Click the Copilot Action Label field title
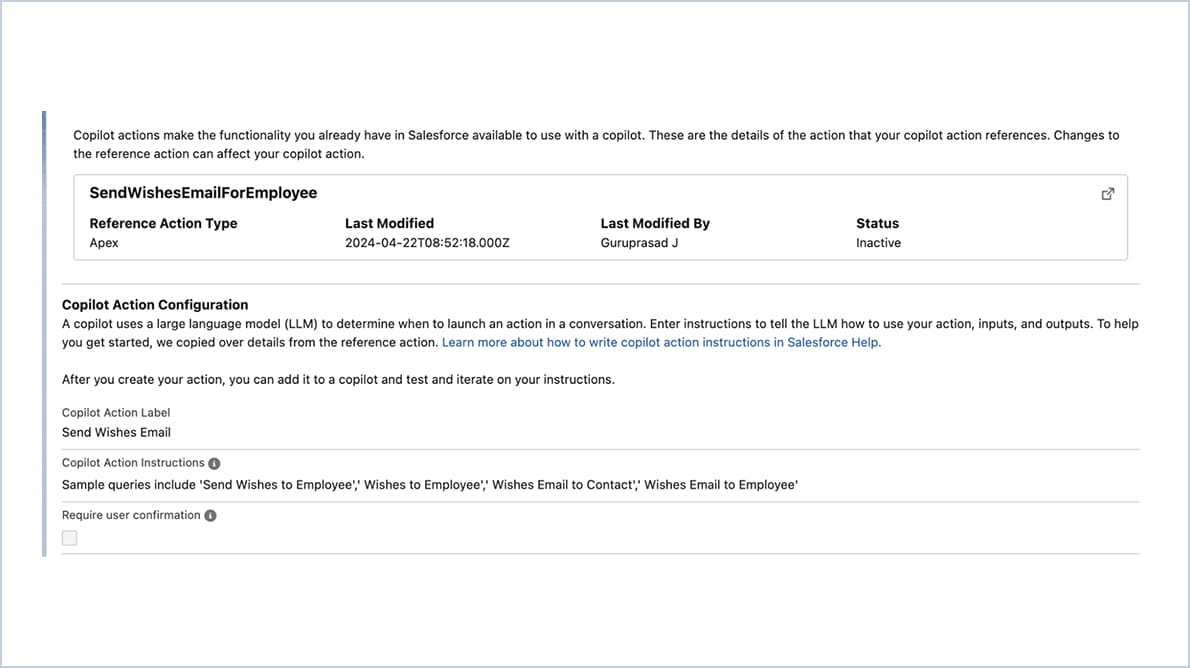 115,412
